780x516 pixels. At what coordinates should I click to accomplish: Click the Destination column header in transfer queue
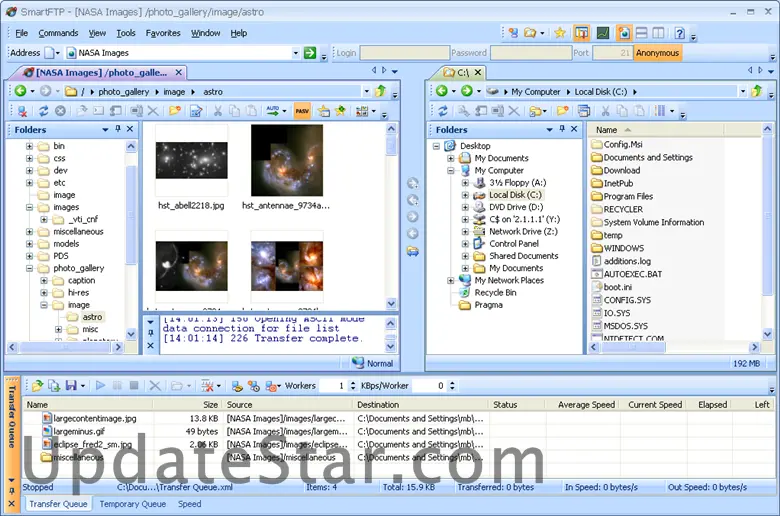[420, 405]
